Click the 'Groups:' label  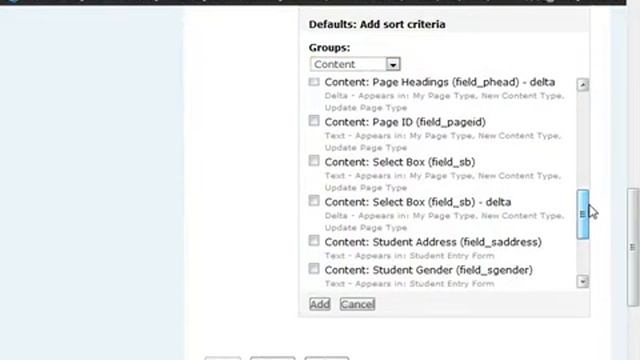point(329,48)
